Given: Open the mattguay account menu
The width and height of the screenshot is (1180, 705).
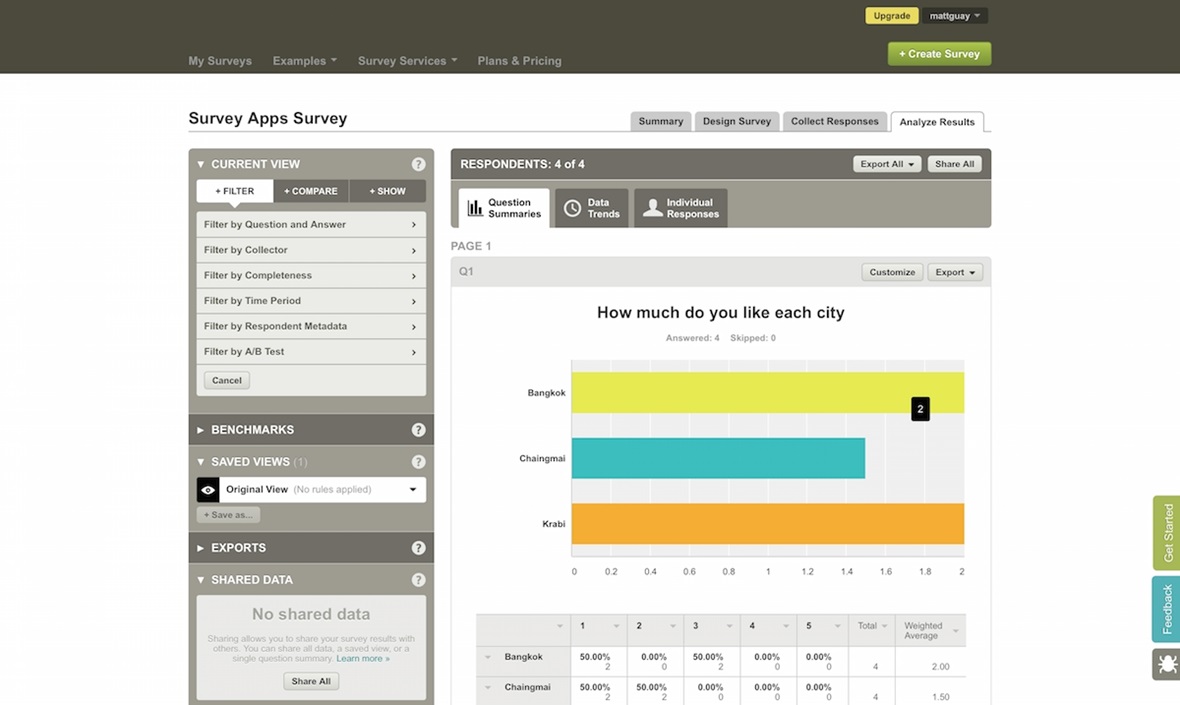Looking at the screenshot, I should coord(954,16).
